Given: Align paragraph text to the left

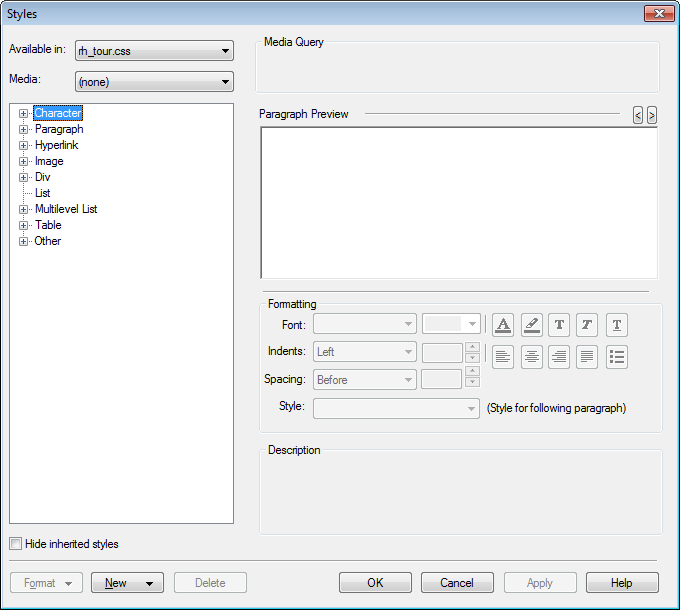Looking at the screenshot, I should pos(503,357).
